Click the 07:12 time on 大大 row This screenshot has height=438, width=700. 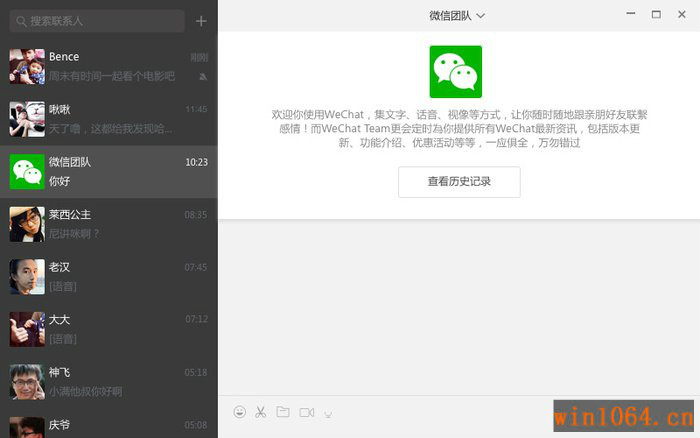click(196, 319)
